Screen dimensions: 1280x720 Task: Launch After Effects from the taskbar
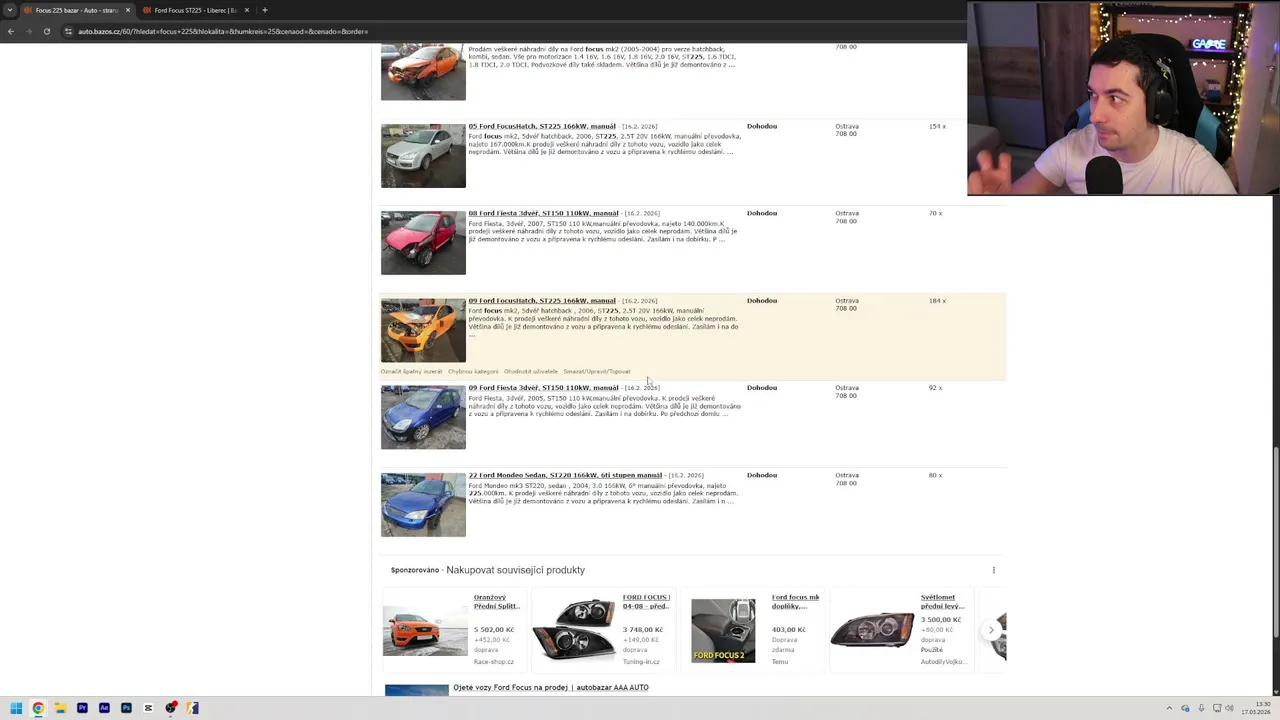[104, 708]
